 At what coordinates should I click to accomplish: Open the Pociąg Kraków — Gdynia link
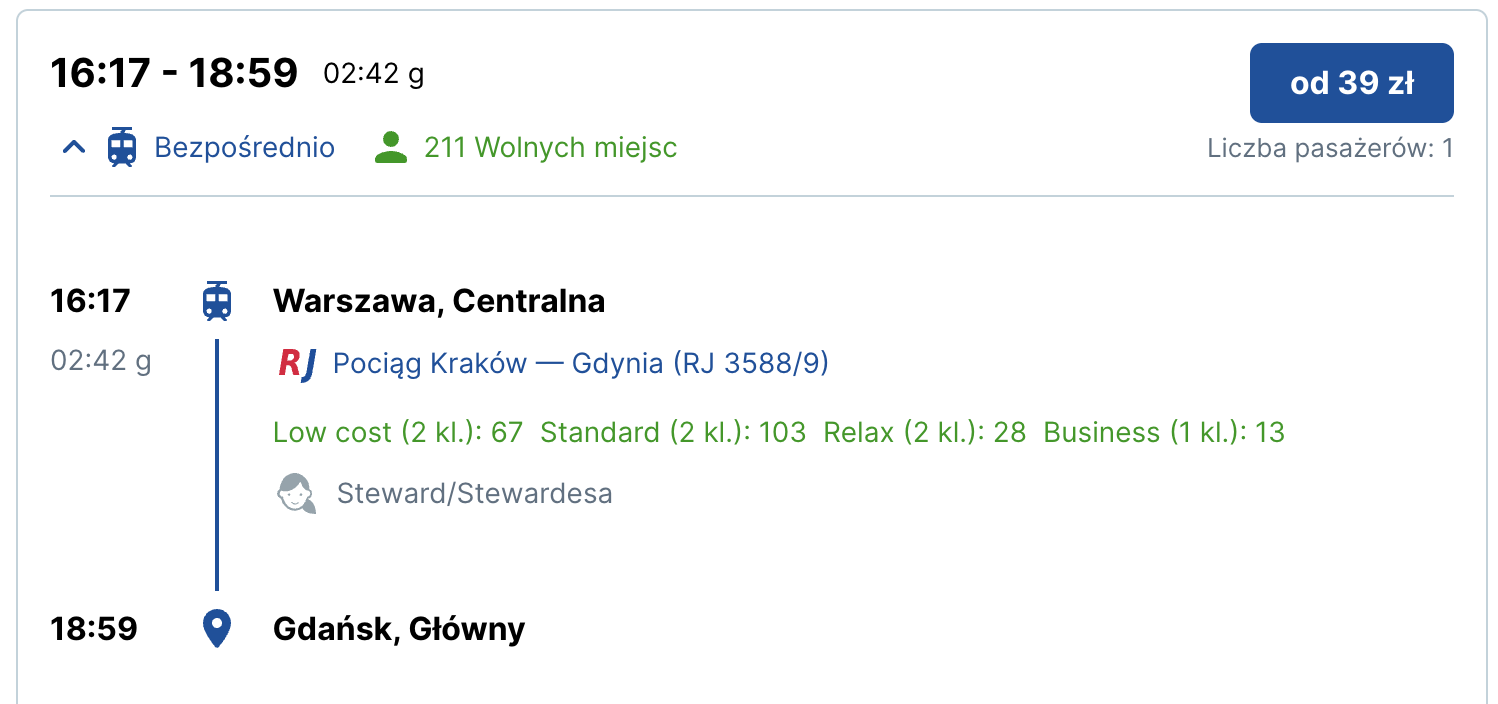580,363
